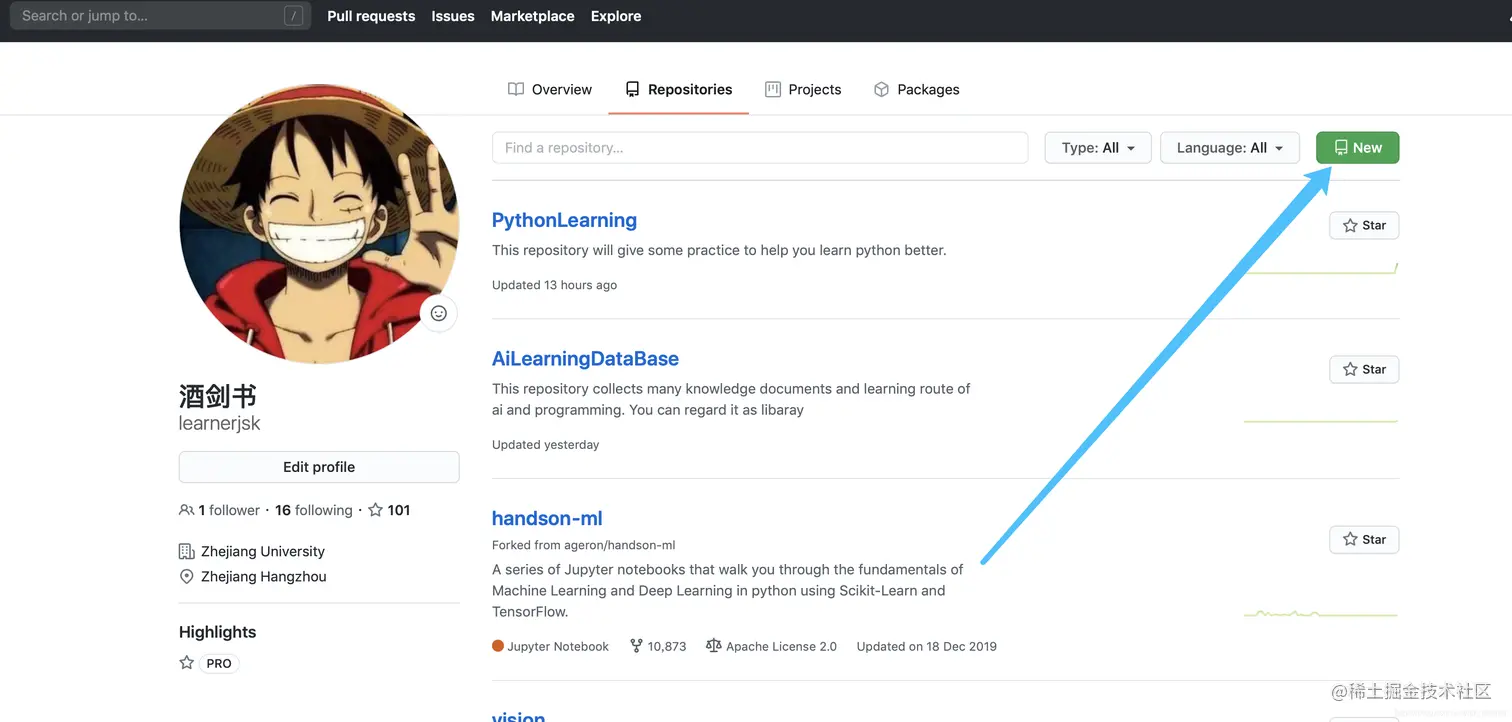Click the PythonLearning activity sparkline graph

tap(1321, 268)
